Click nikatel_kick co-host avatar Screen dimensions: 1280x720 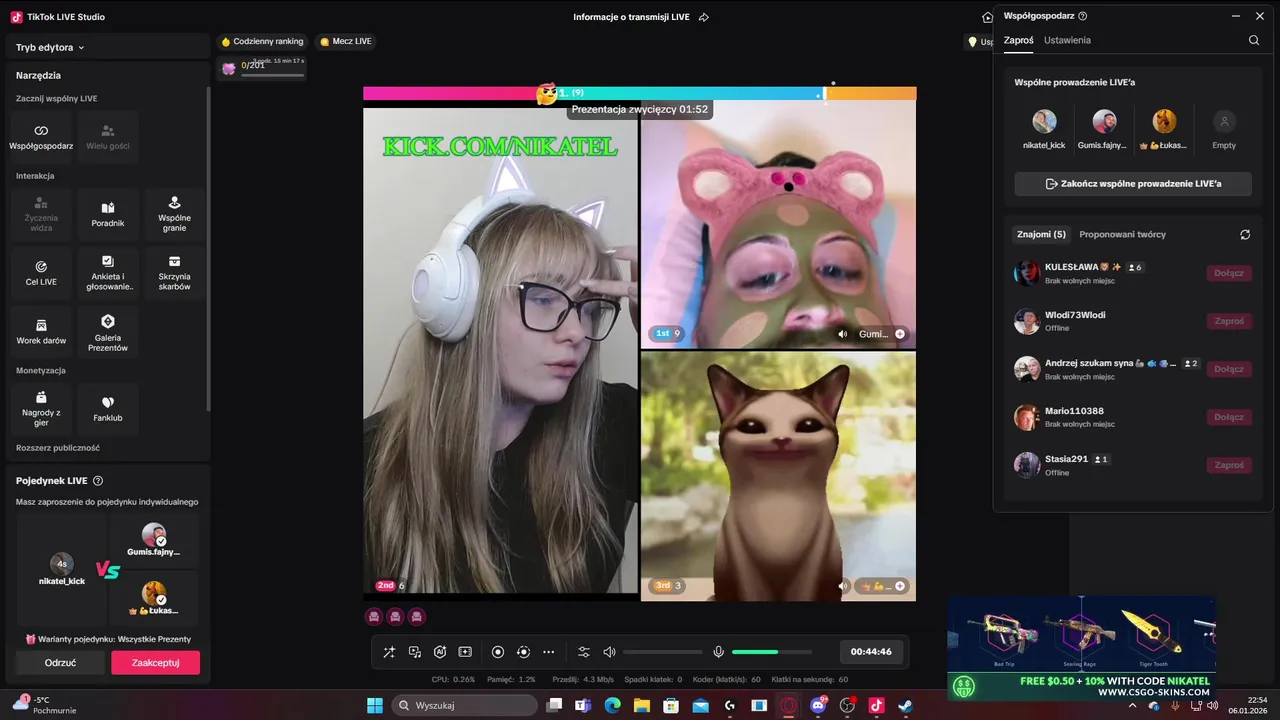[x=1044, y=122]
